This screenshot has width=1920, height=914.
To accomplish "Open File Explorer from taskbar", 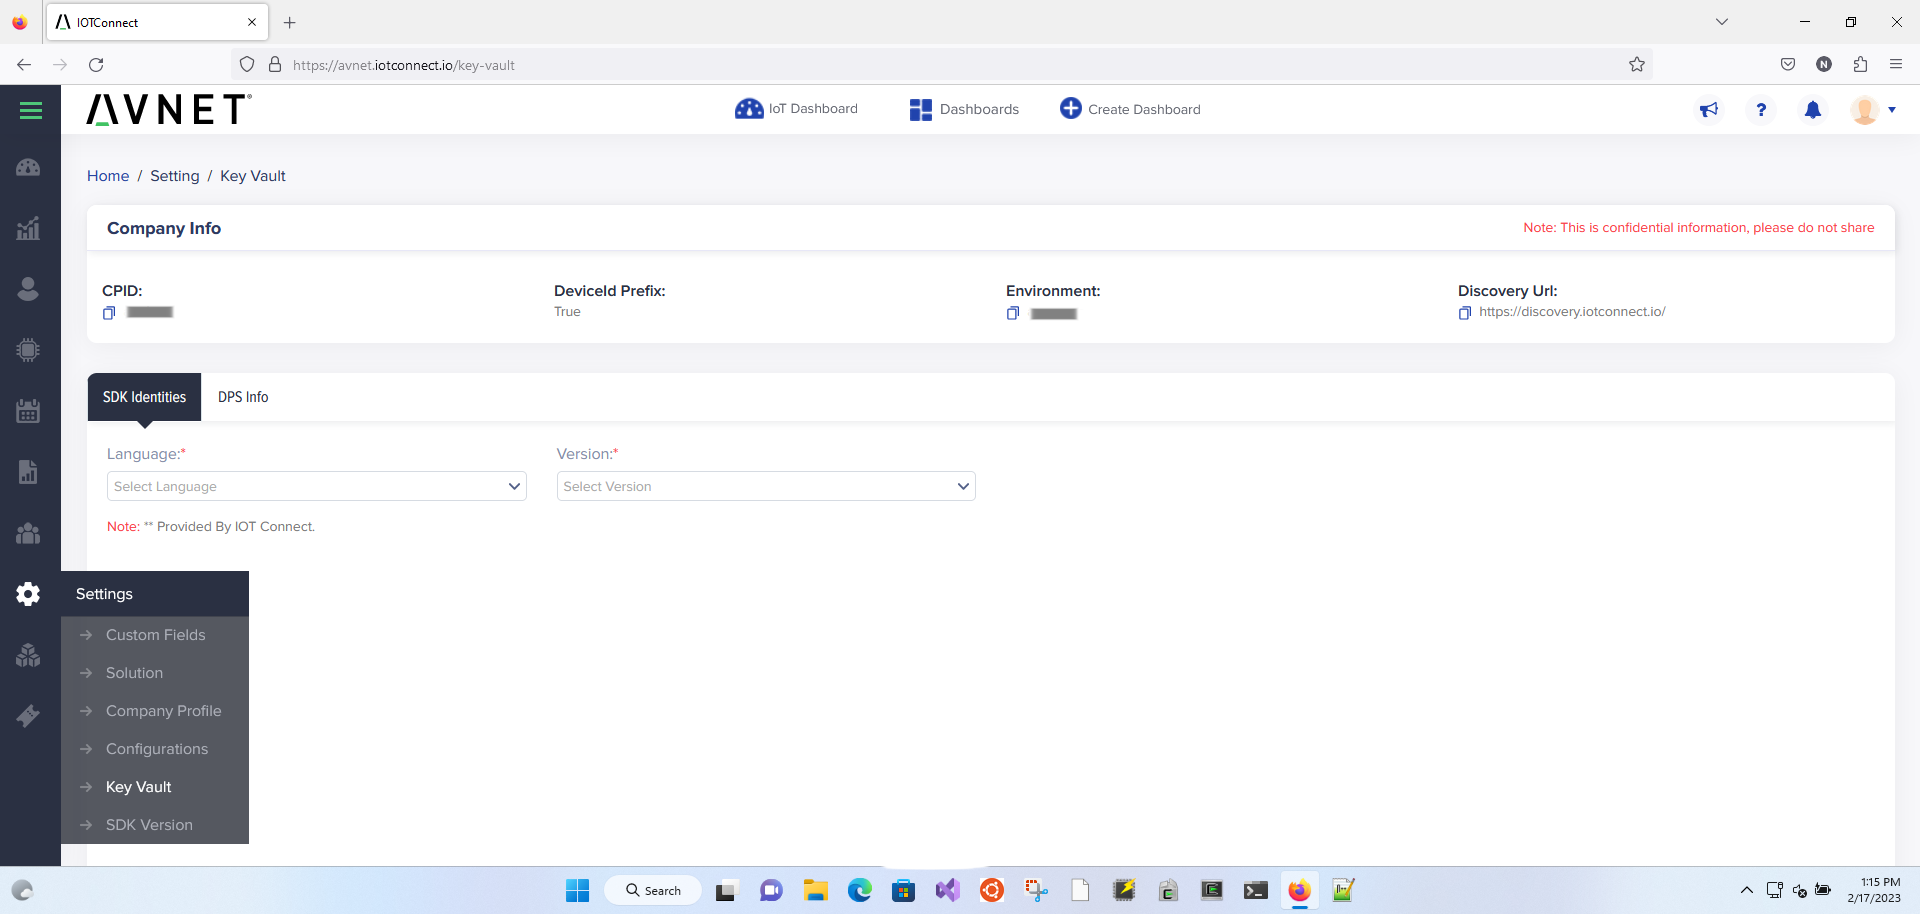I will coord(816,890).
